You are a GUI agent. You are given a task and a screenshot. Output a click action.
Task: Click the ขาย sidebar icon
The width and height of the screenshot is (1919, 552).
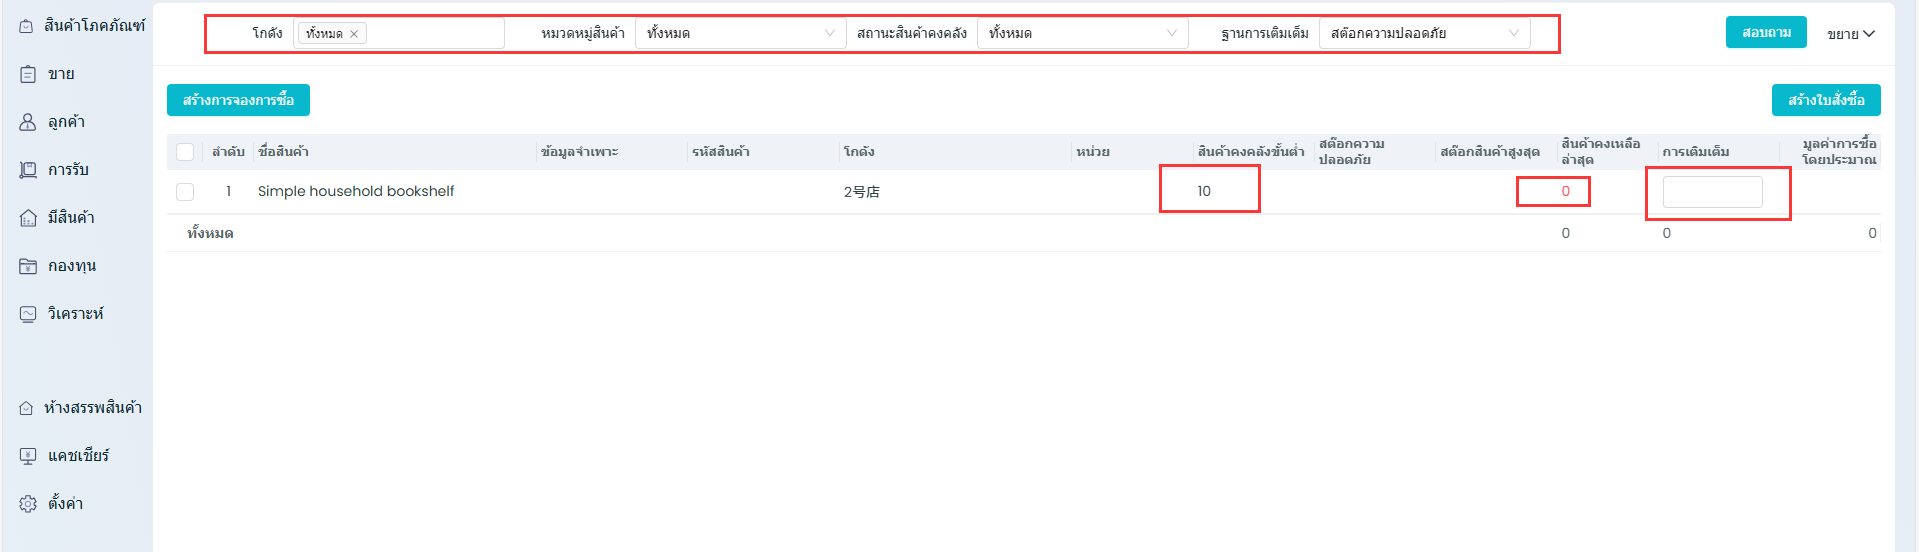pyautogui.click(x=28, y=74)
